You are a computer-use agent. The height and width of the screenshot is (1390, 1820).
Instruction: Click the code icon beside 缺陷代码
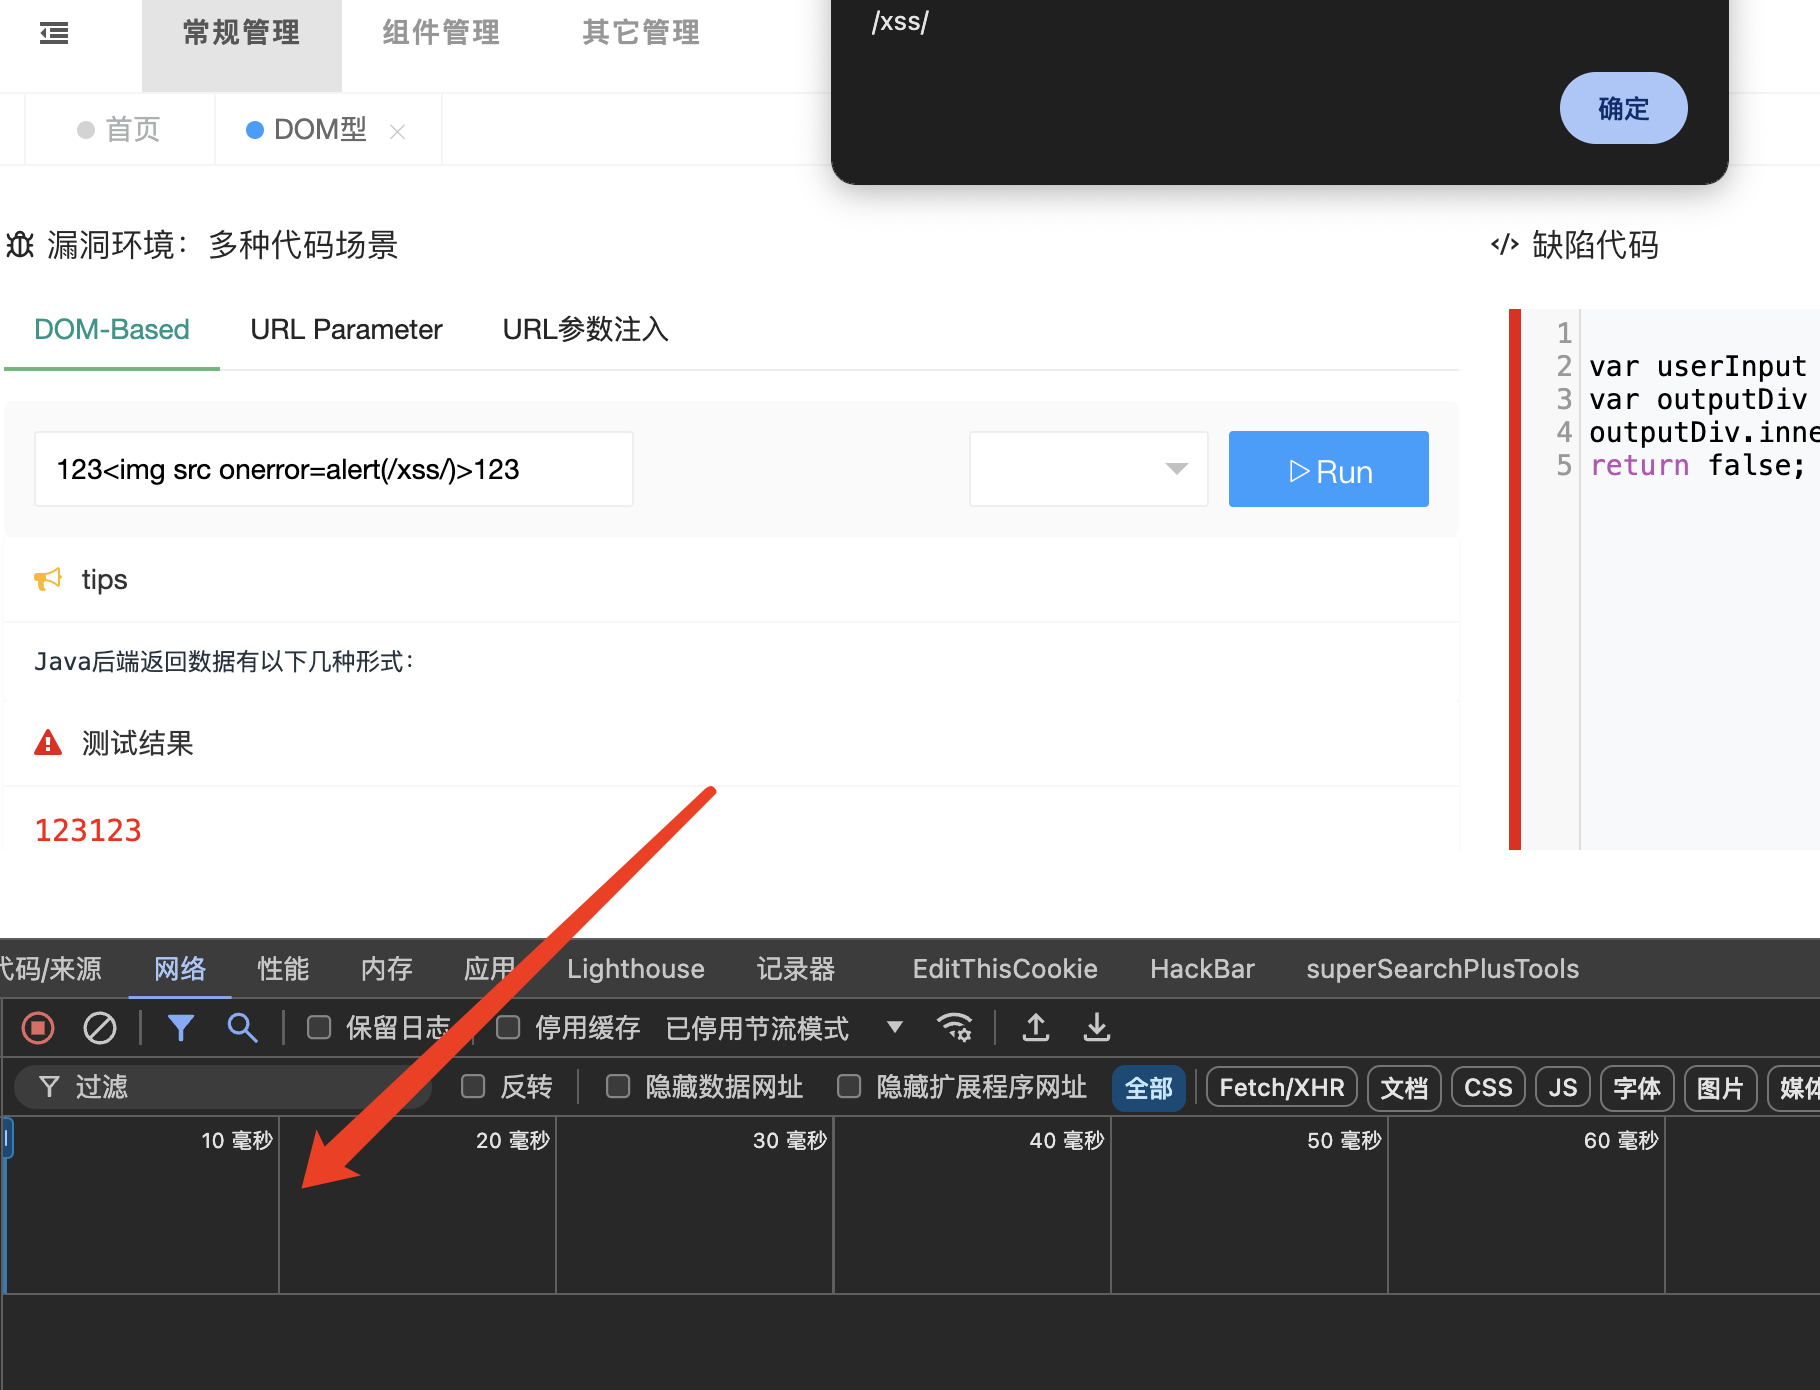[1504, 244]
